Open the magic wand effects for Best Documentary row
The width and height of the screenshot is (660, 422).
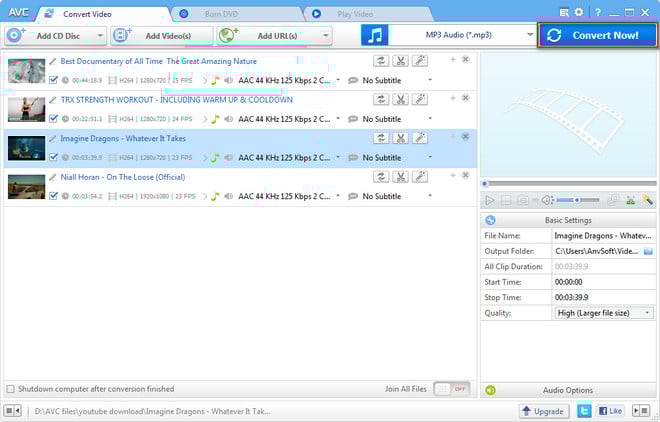click(420, 61)
